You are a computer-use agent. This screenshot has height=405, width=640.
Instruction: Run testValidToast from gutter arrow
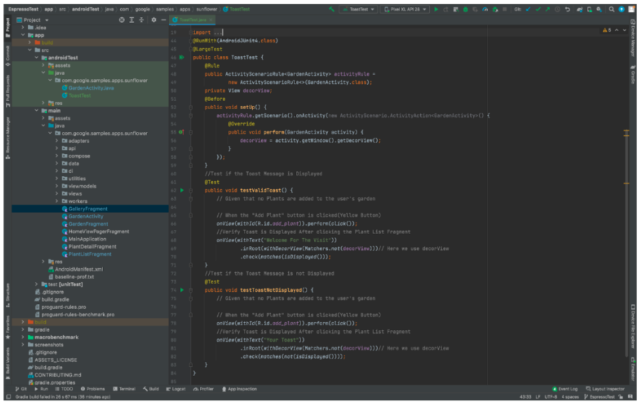(x=182, y=190)
